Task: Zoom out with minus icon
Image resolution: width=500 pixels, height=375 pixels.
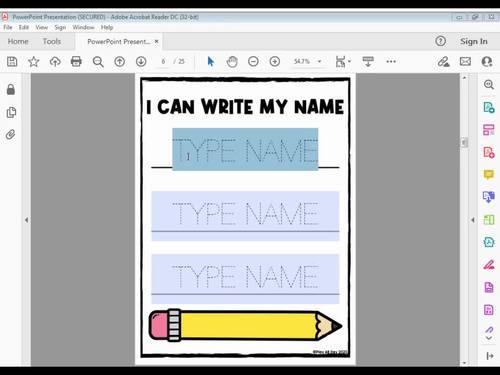Action: click(253, 62)
